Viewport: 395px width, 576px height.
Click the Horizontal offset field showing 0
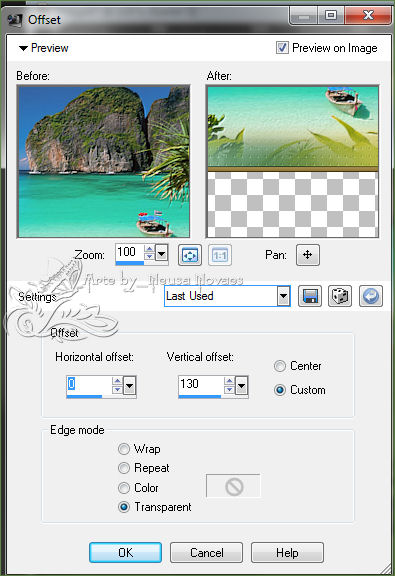click(89, 385)
